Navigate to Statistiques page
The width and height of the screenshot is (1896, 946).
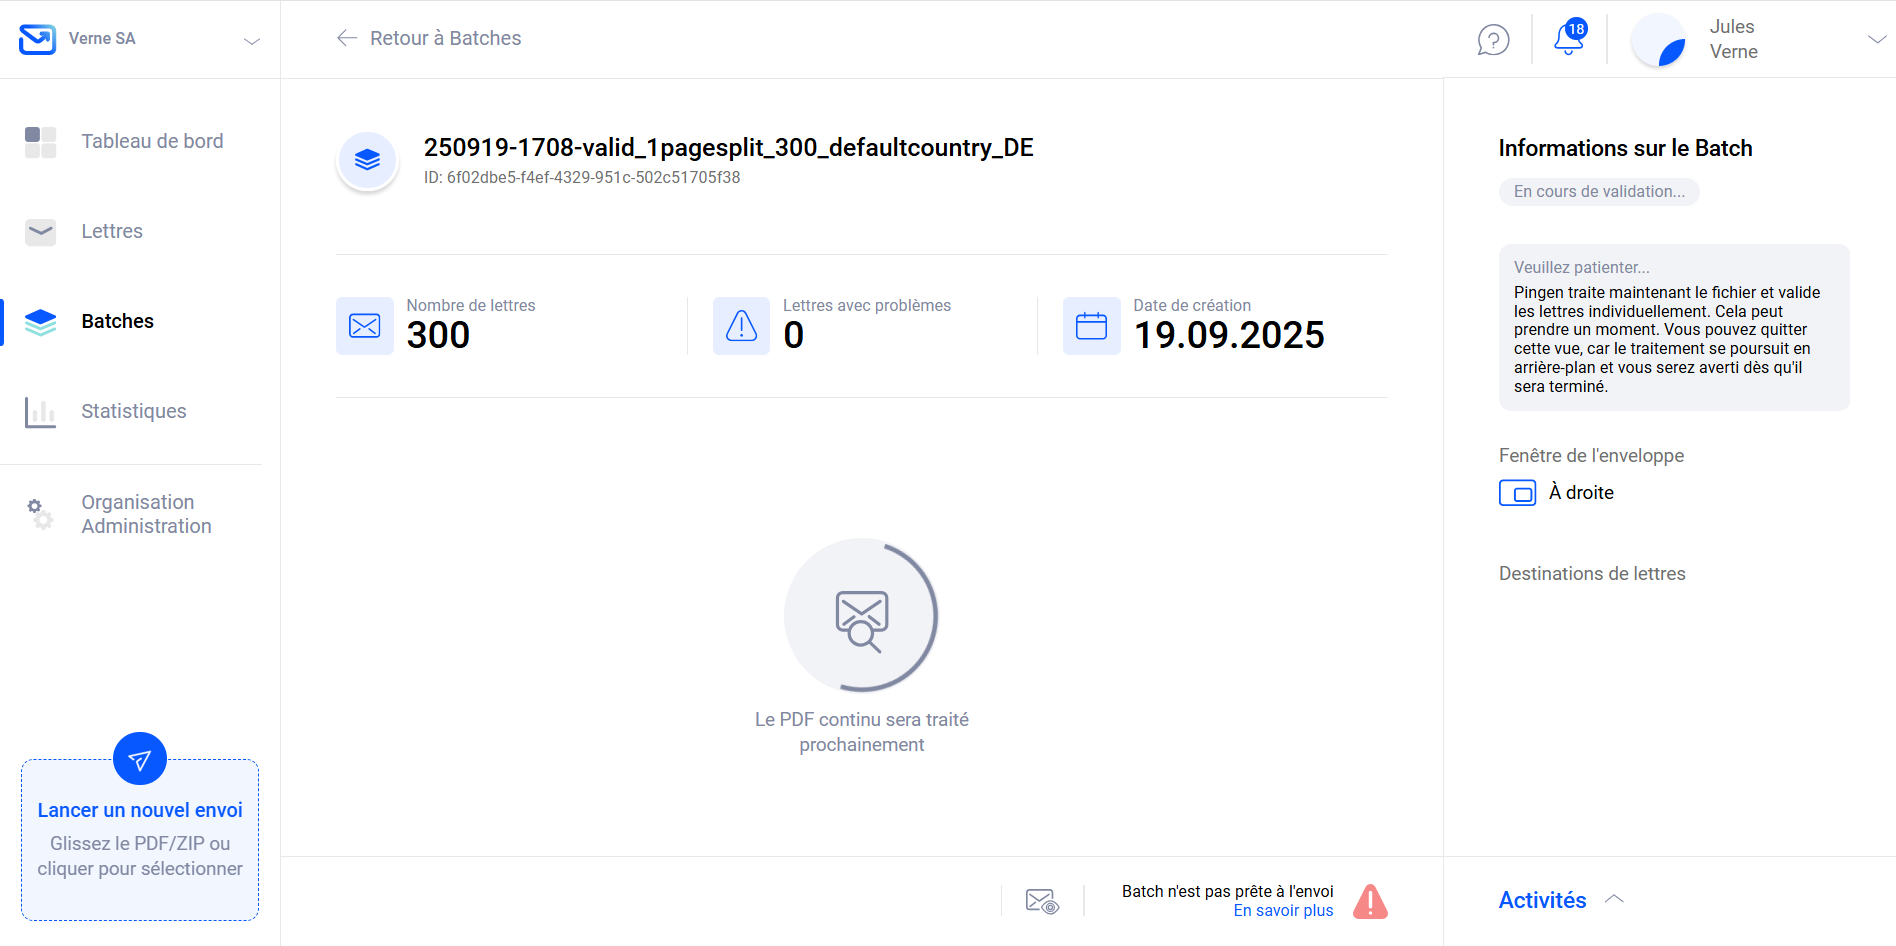pos(133,412)
